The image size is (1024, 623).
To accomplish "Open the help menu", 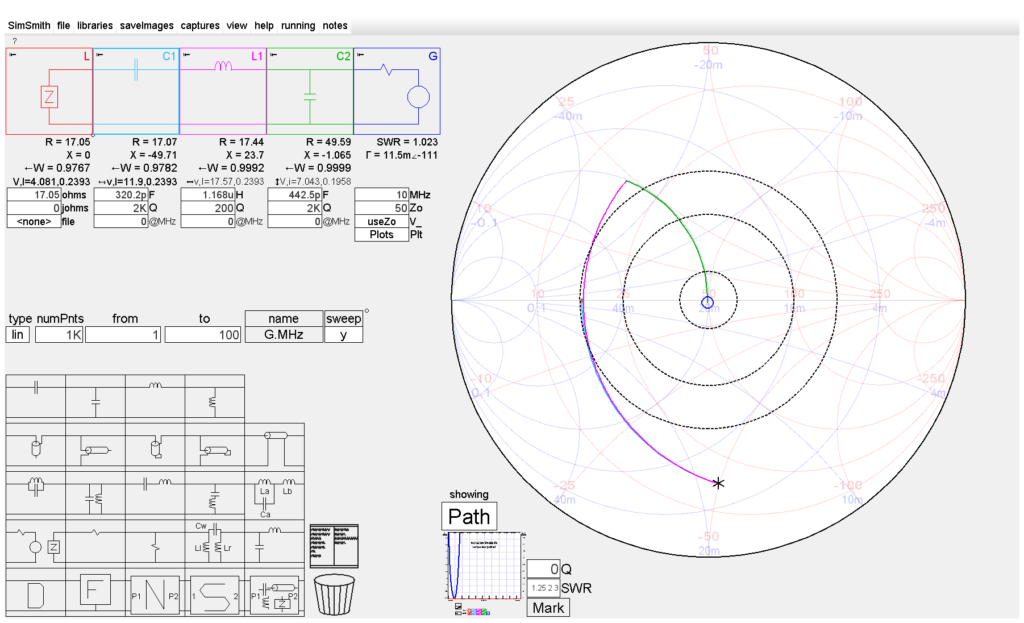I will pyautogui.click(x=264, y=25).
